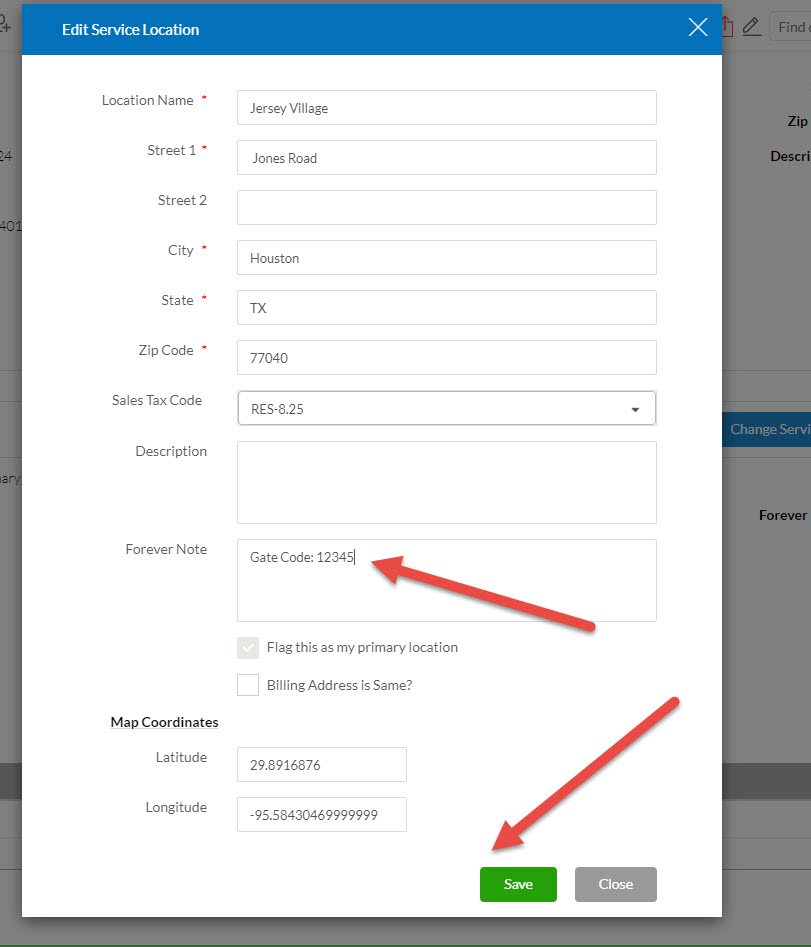Focus the Zip Code field

pos(446,358)
